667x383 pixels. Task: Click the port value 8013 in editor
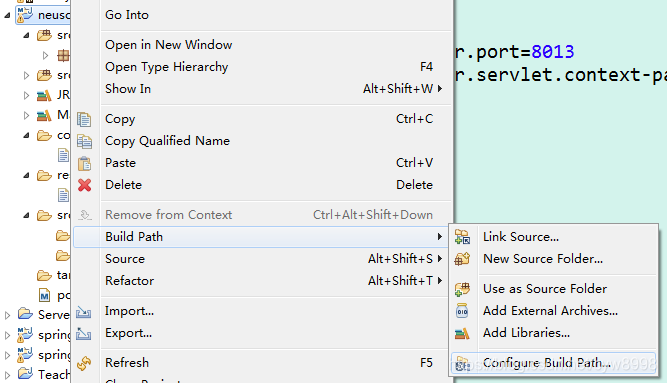tap(553, 52)
